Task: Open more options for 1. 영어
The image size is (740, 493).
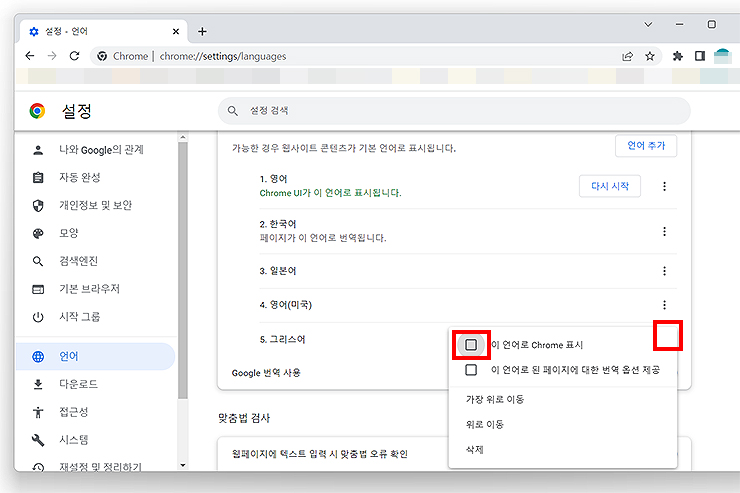Action: tap(664, 186)
